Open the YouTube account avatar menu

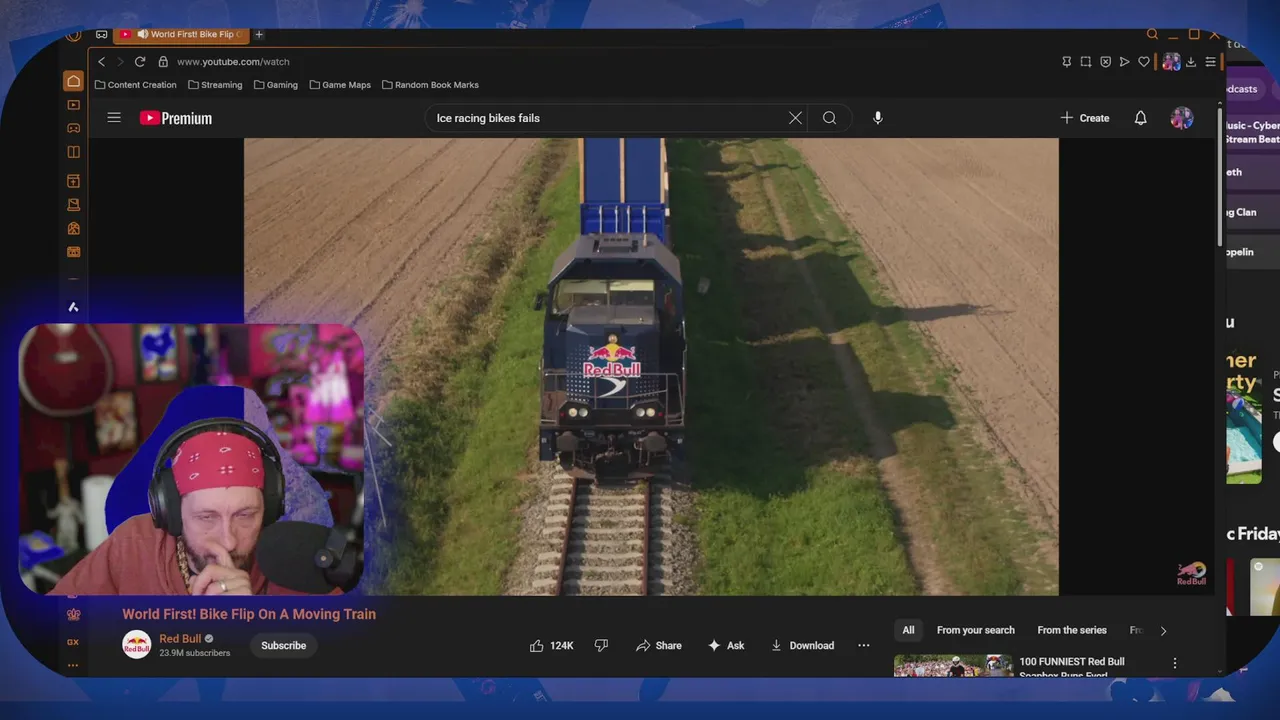tap(1182, 118)
